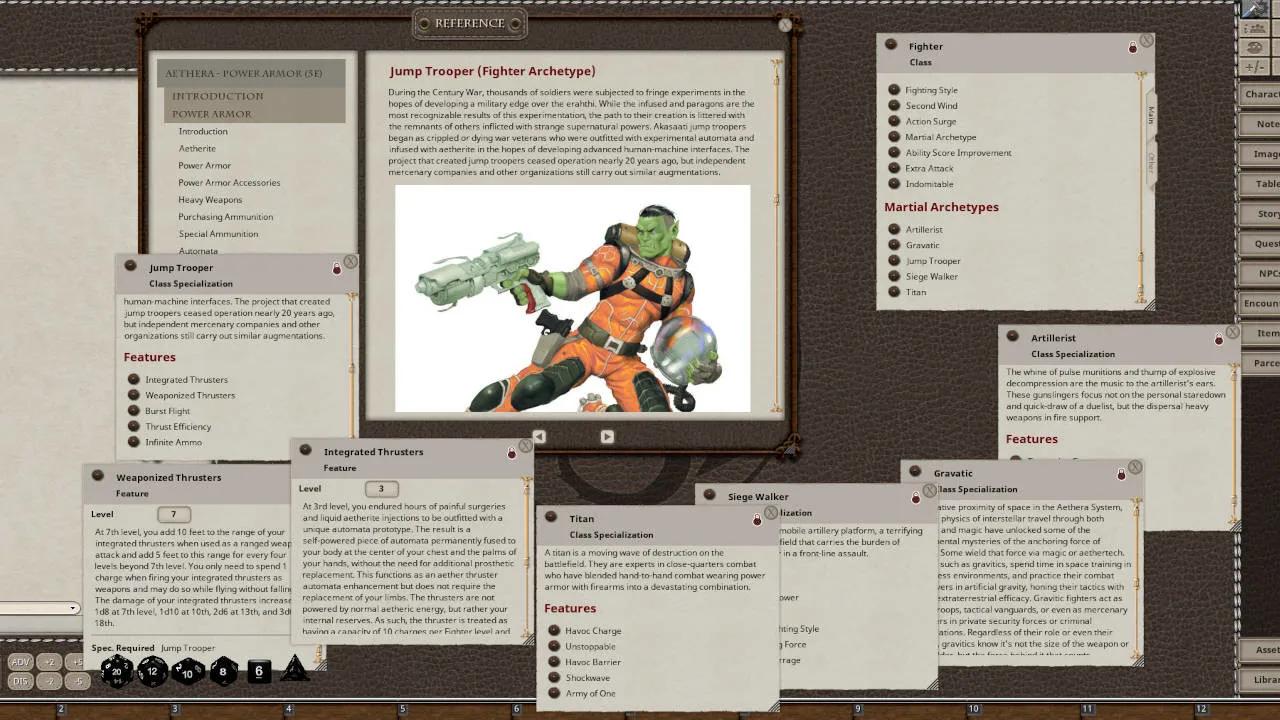Viewport: 1280px width, 720px height.
Task: Open Burst Flight feature link icon
Action: 133,411
